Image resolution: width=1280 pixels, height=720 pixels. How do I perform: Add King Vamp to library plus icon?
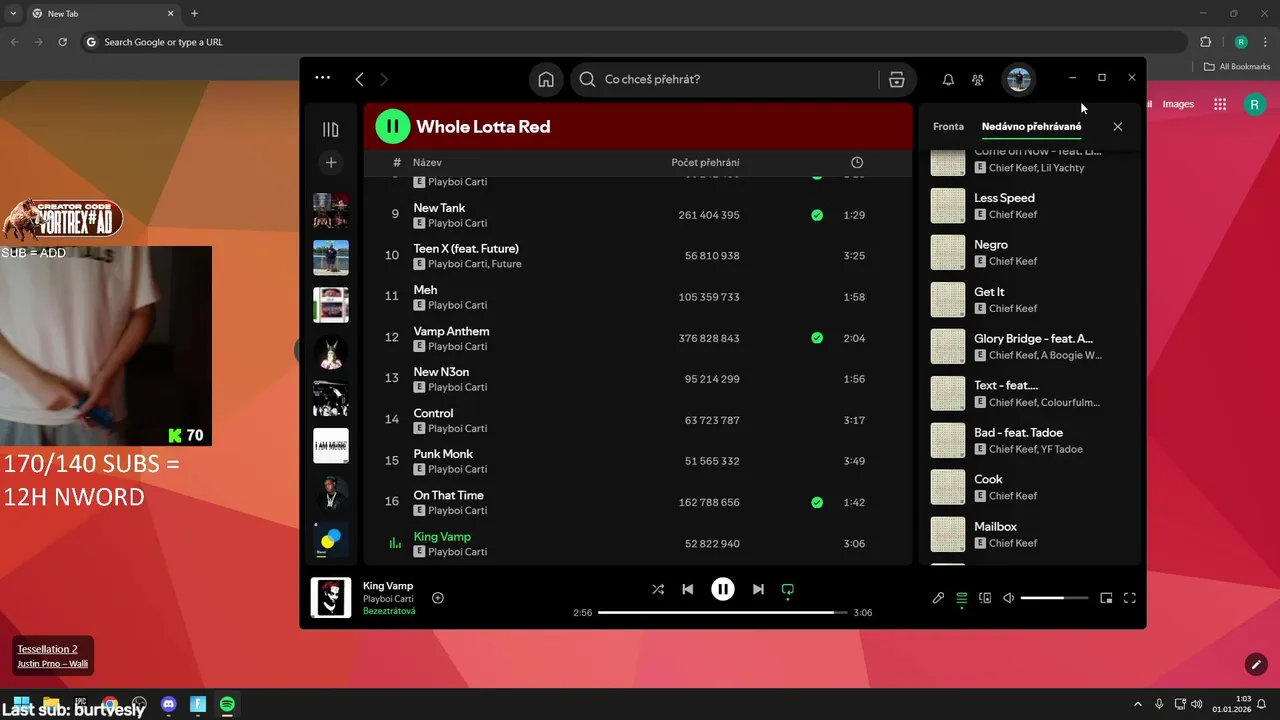click(438, 598)
